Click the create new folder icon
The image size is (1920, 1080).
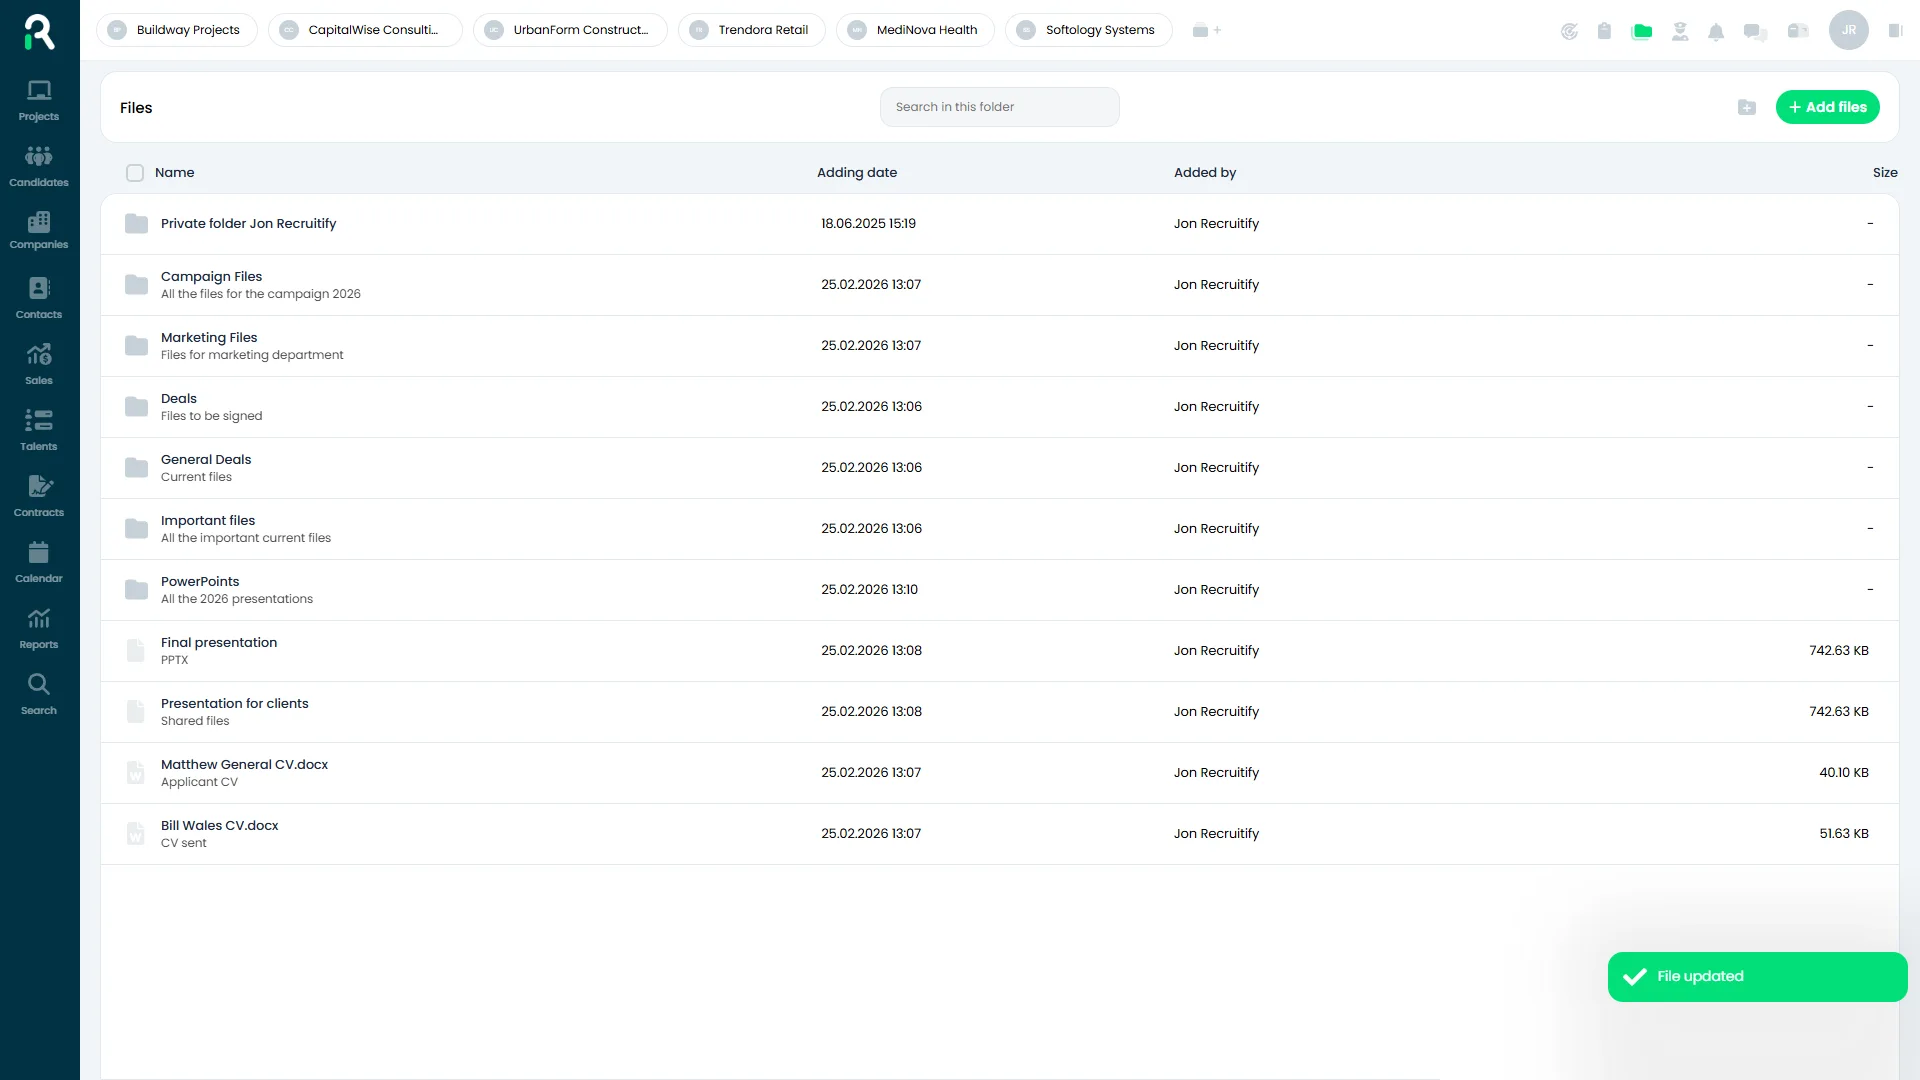[x=1747, y=107]
